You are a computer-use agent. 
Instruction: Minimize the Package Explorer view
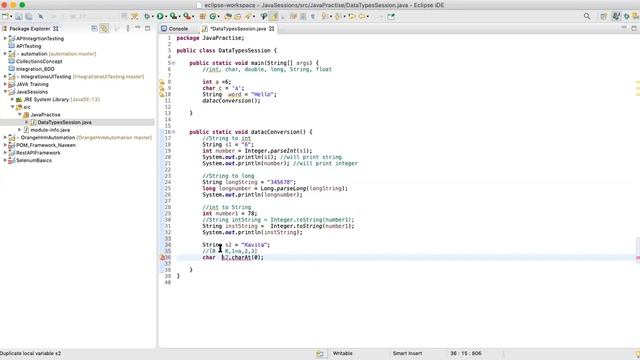(x=138, y=28)
